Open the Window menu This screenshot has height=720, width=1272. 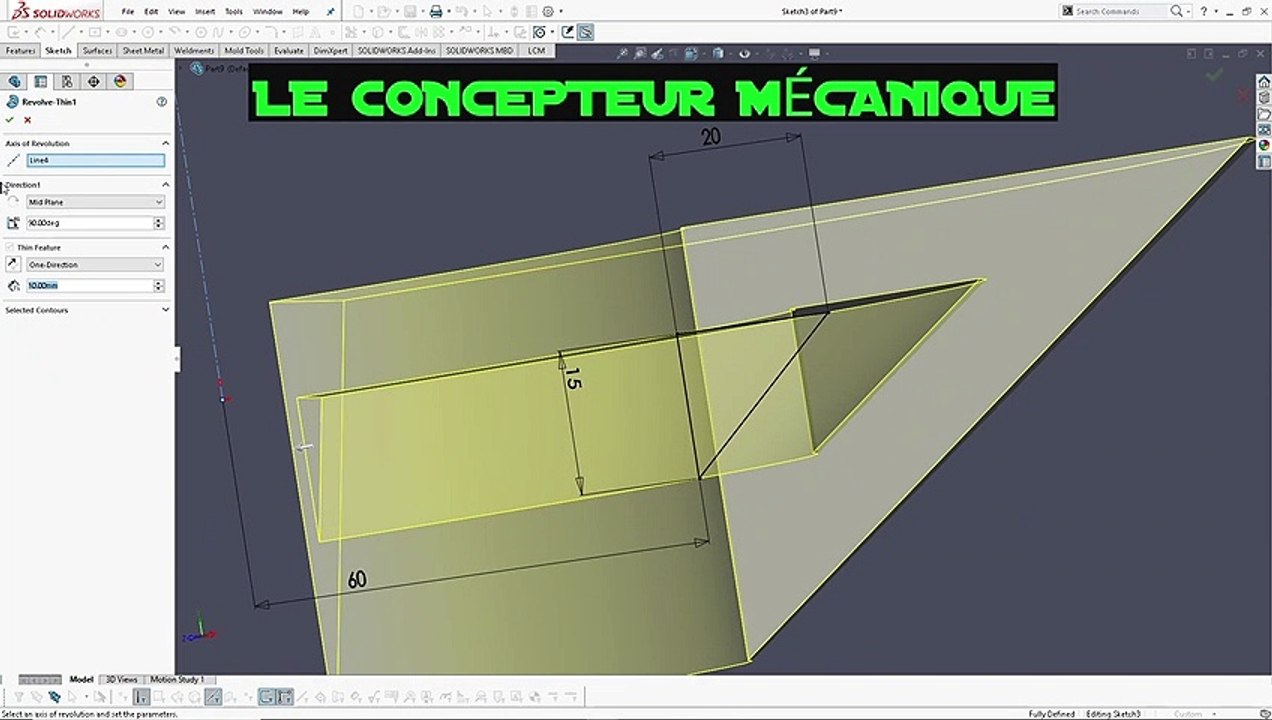267,12
